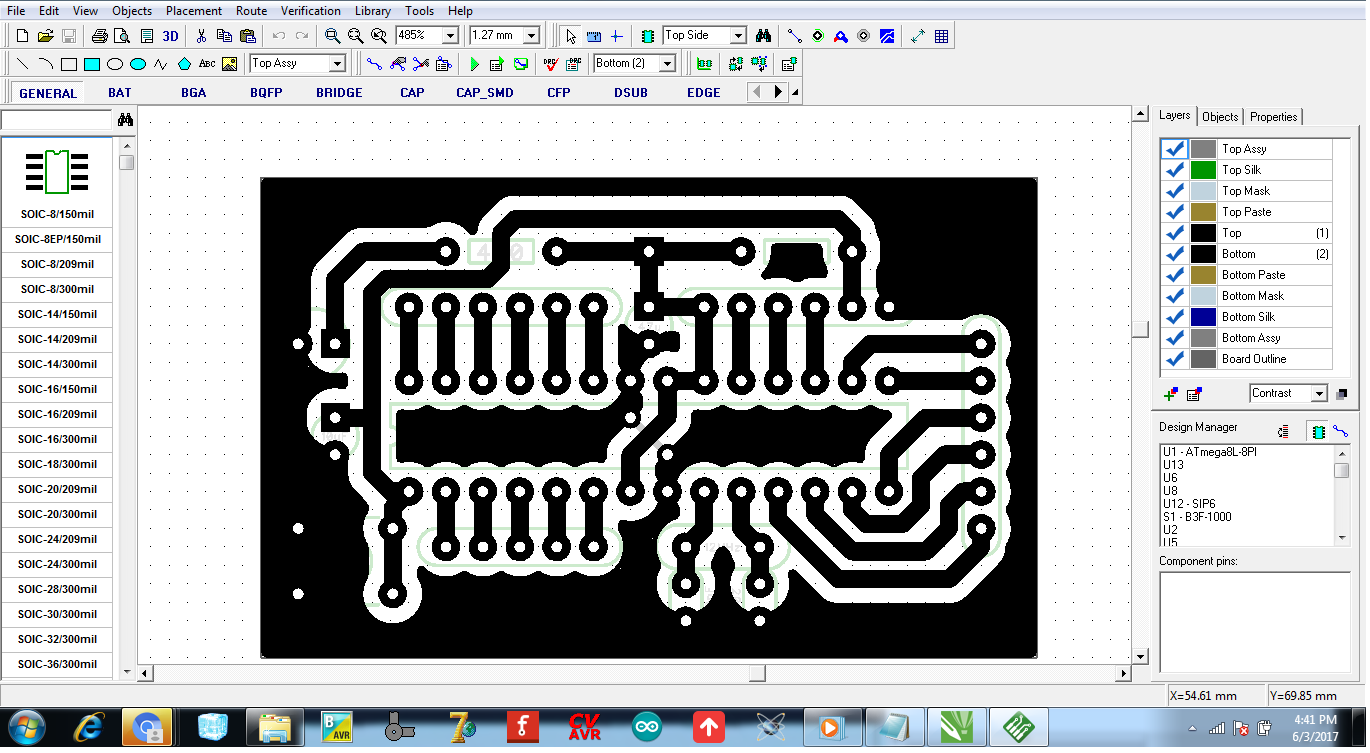Screen dimensions: 1370x753
Task: Toggle the Board Outline layer checkmark
Action: pyautogui.click(x=1175, y=358)
